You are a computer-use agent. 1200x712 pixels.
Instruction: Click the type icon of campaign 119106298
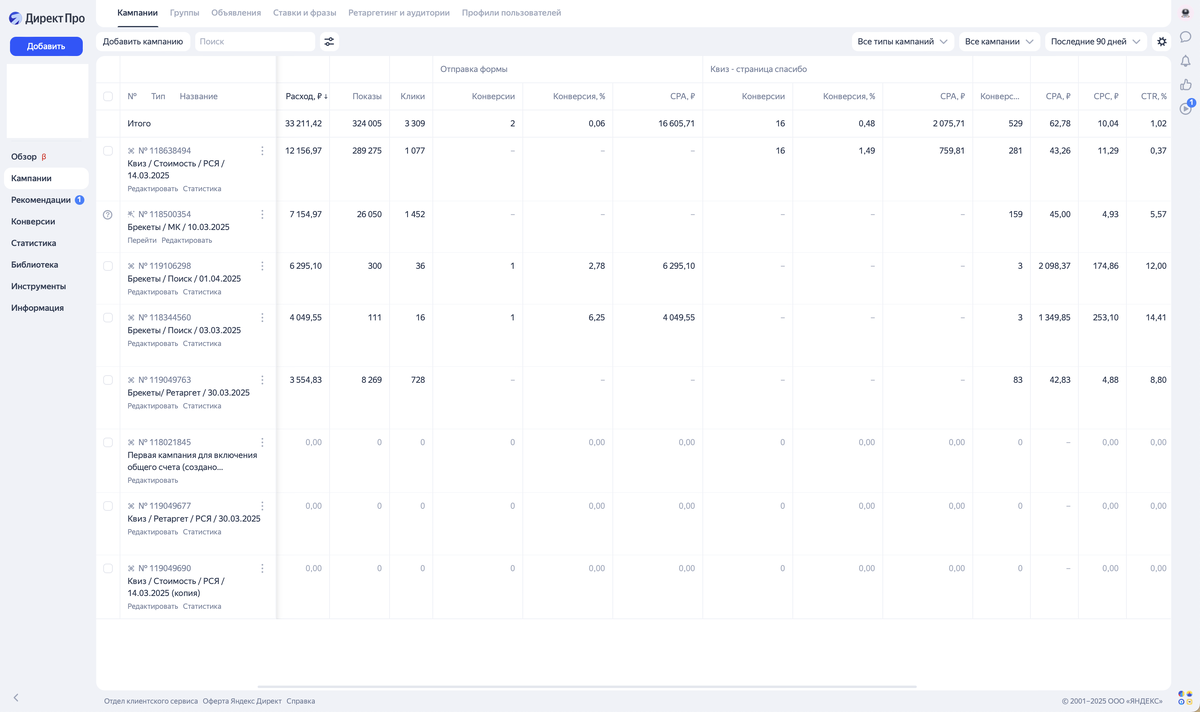pos(131,266)
